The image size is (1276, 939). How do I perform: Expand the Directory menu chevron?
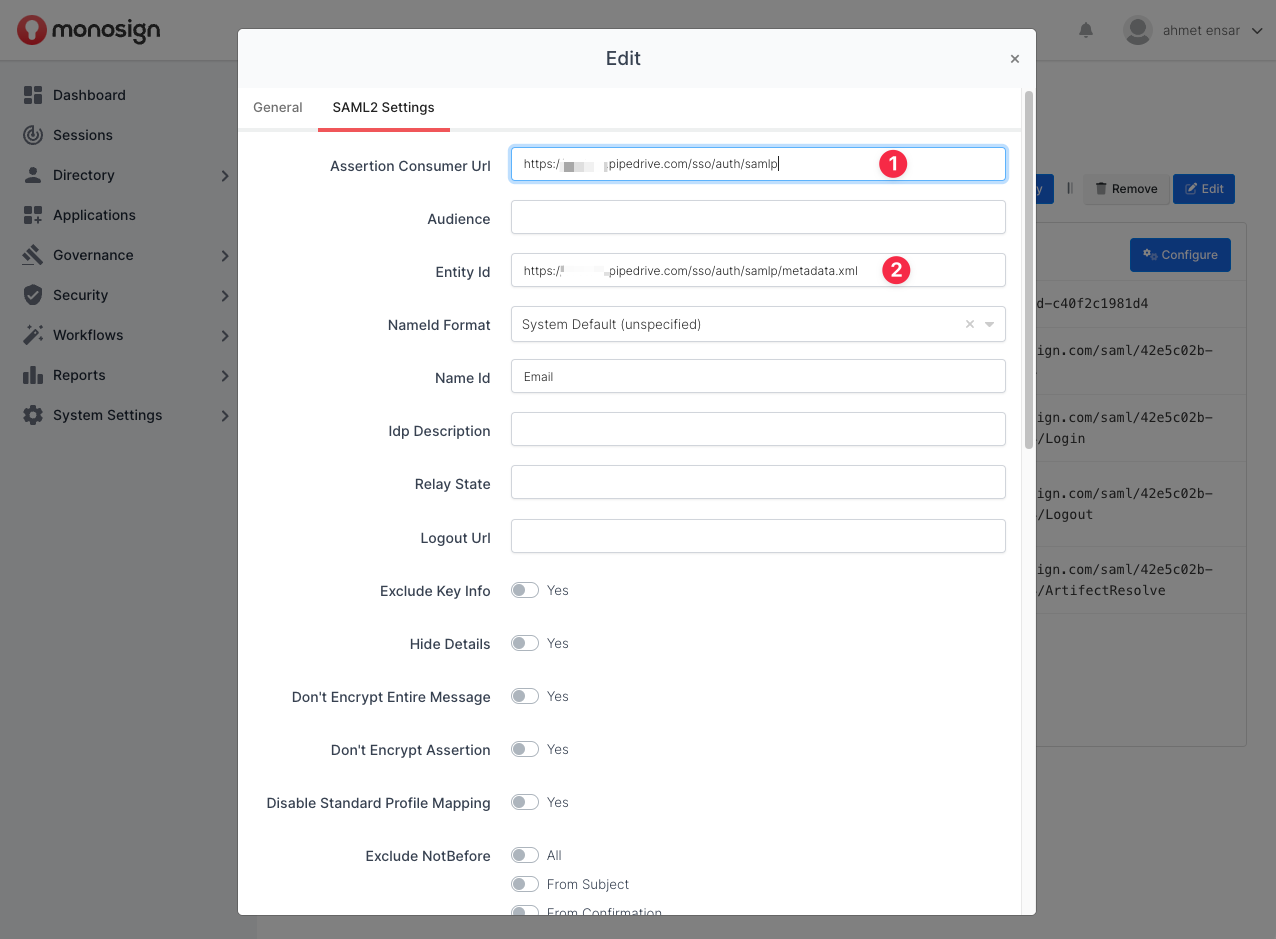225,176
